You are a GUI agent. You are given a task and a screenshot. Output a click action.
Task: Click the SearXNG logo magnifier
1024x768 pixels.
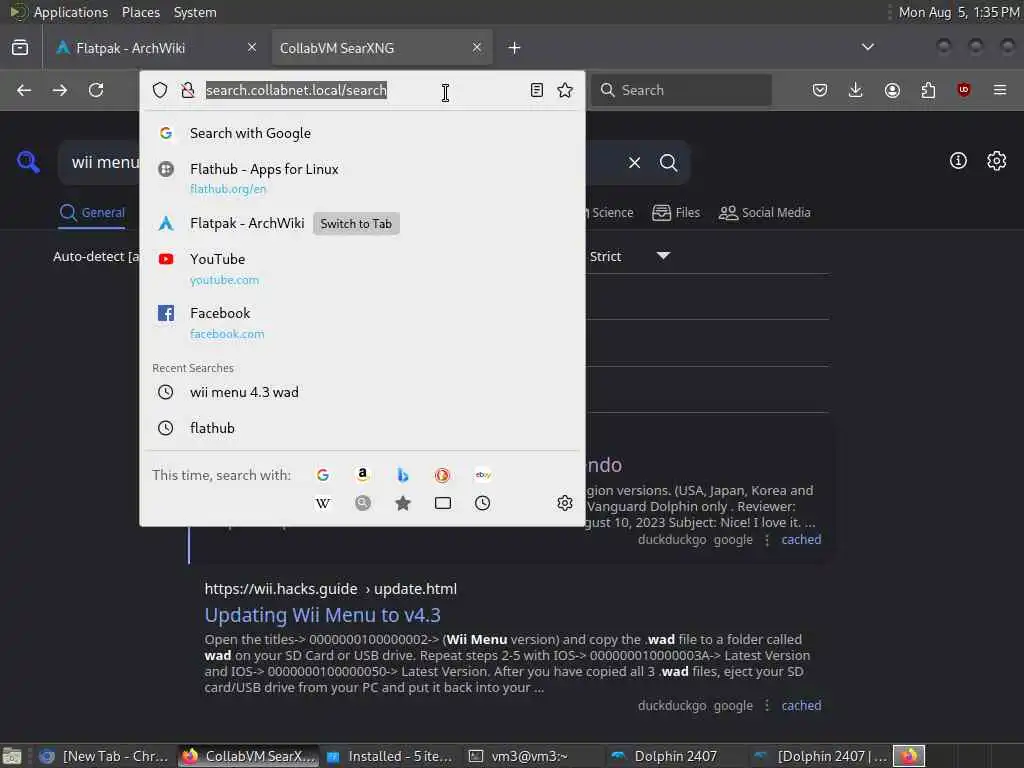tap(28, 161)
